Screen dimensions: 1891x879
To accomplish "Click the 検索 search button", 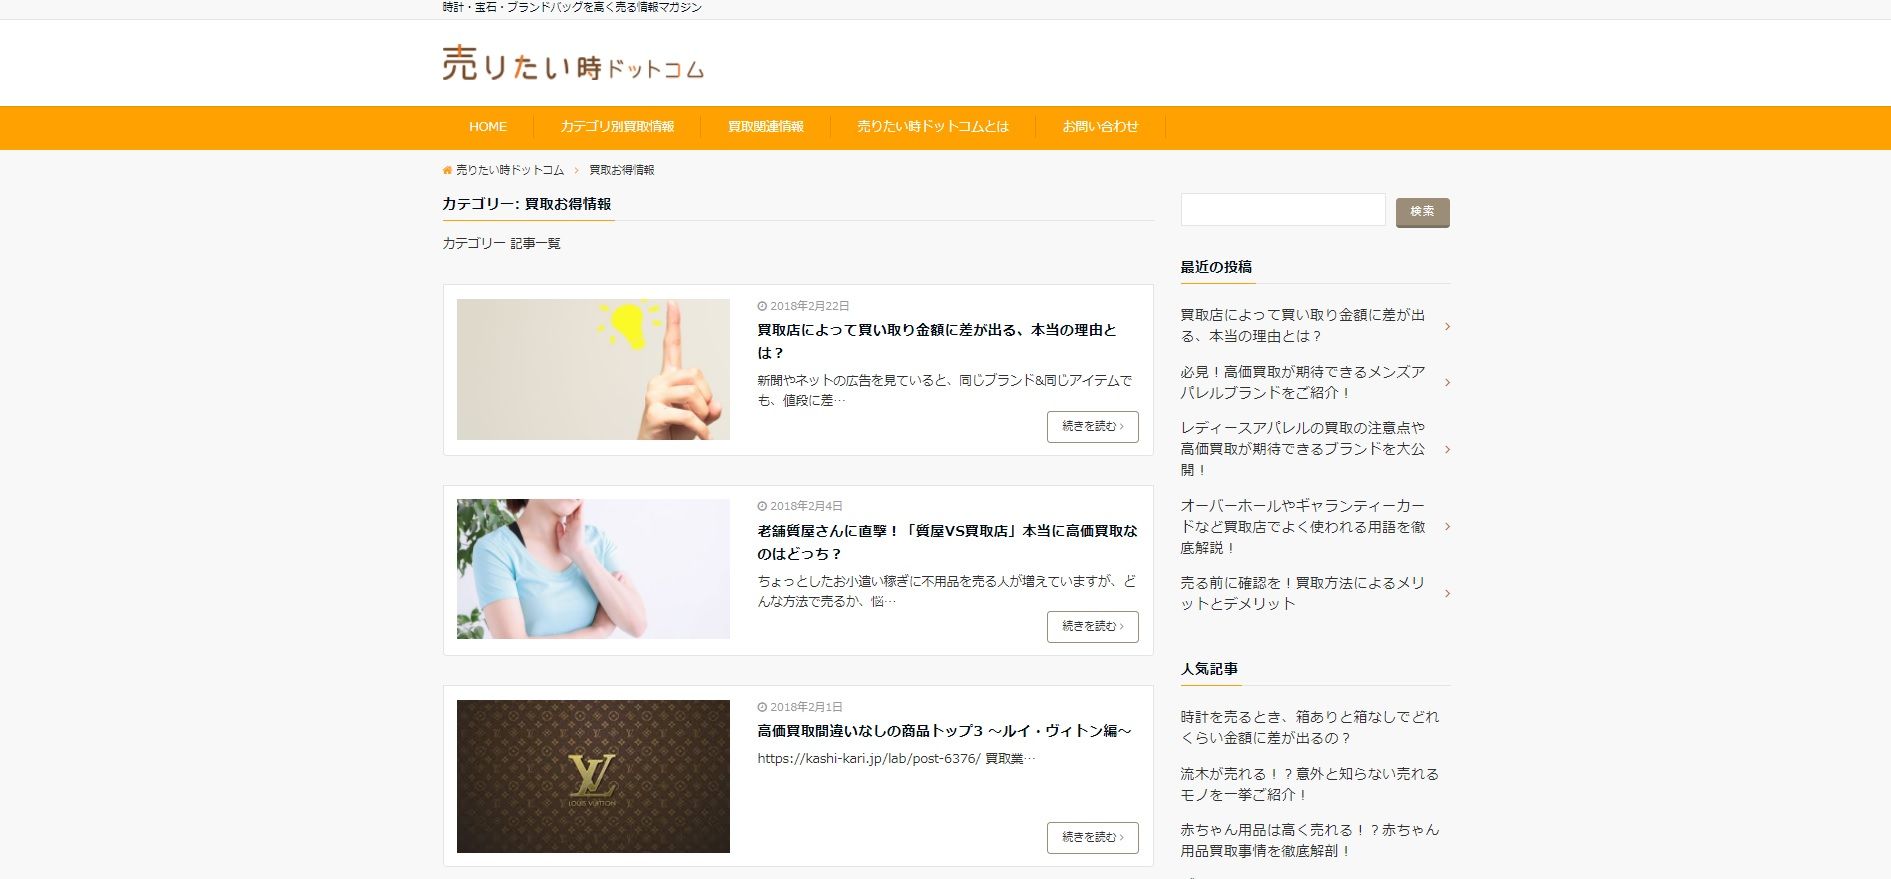I will 1422,212.
